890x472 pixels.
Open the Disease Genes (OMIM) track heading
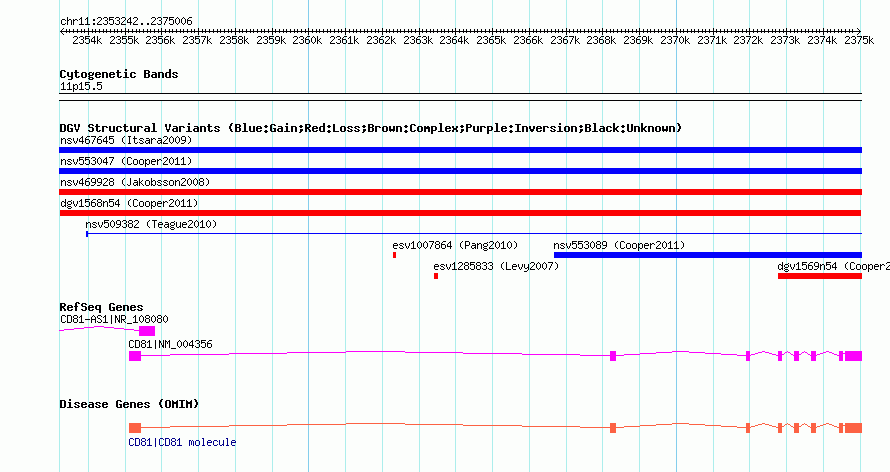129,404
